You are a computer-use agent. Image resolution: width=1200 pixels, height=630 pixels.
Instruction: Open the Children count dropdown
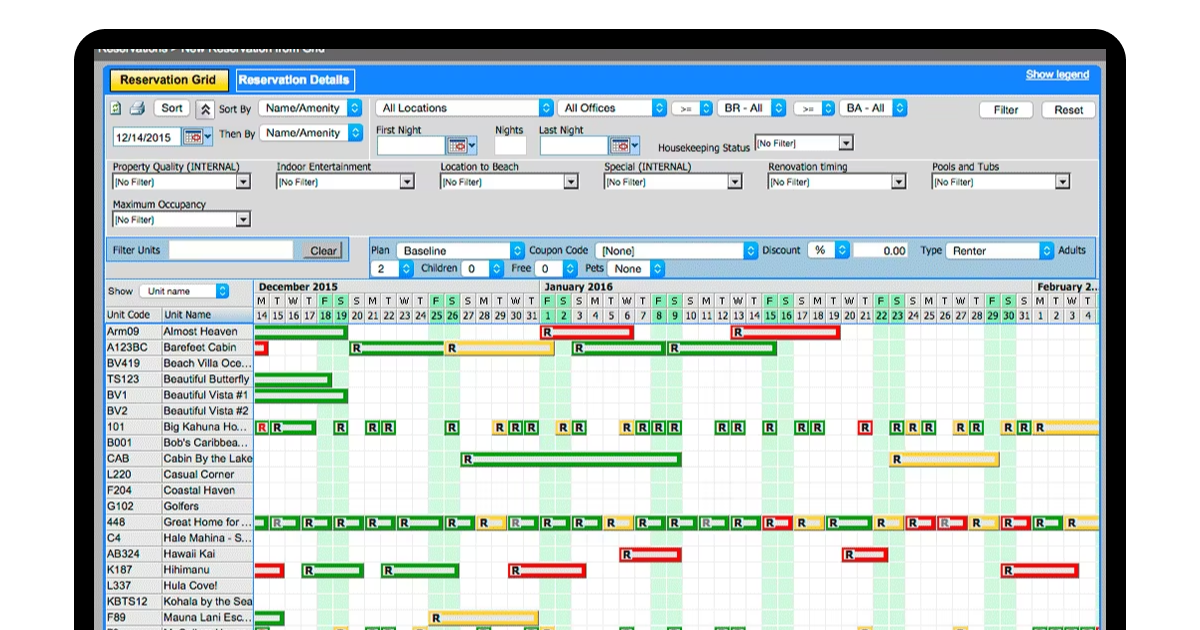pos(482,269)
